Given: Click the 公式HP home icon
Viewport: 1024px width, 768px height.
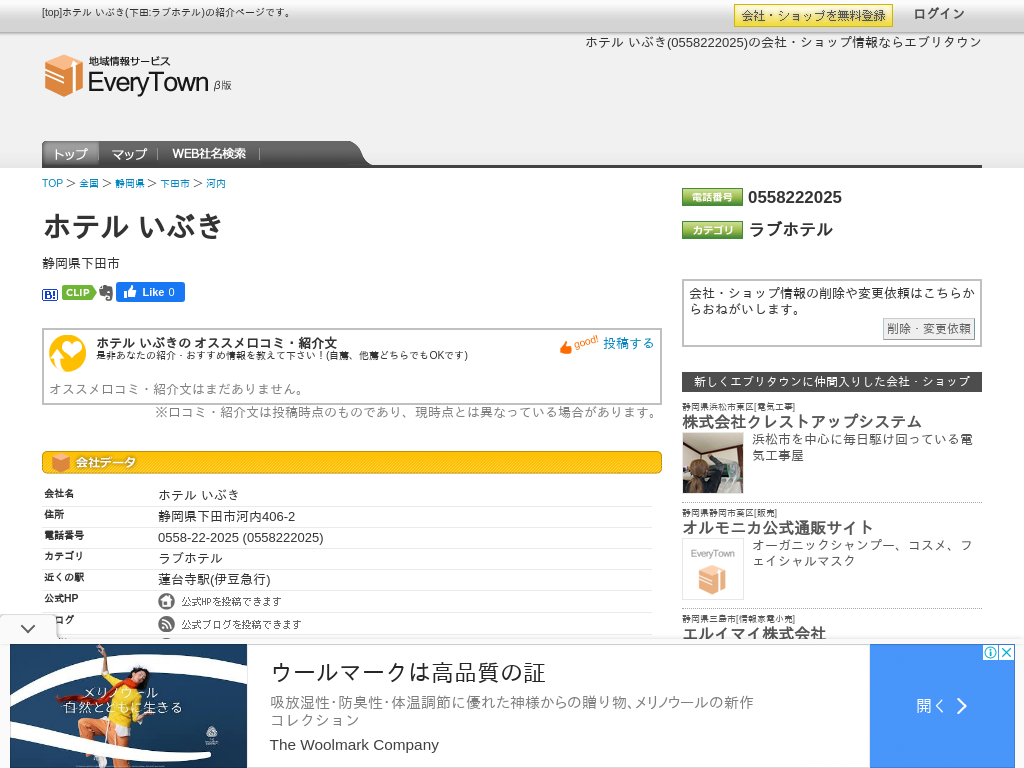Looking at the screenshot, I should coord(167,601).
